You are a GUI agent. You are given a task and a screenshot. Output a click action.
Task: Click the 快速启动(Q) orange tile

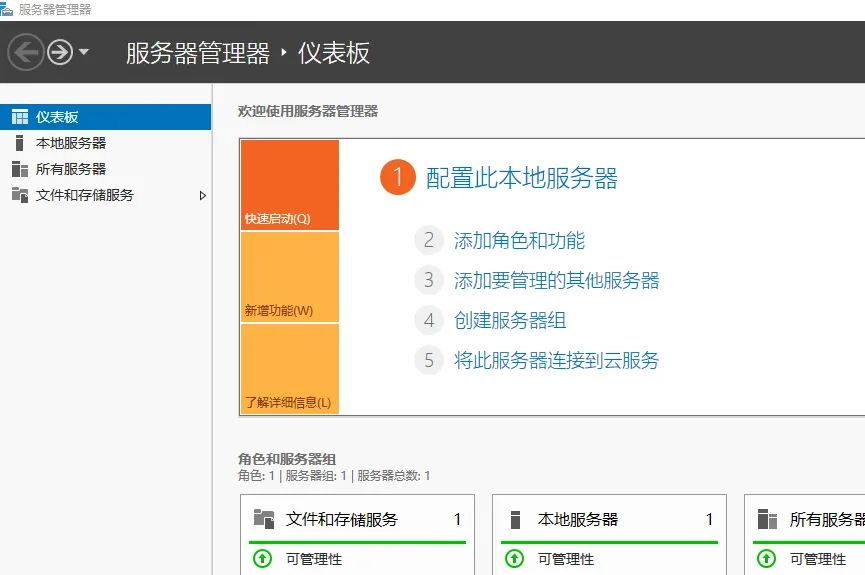click(289, 185)
